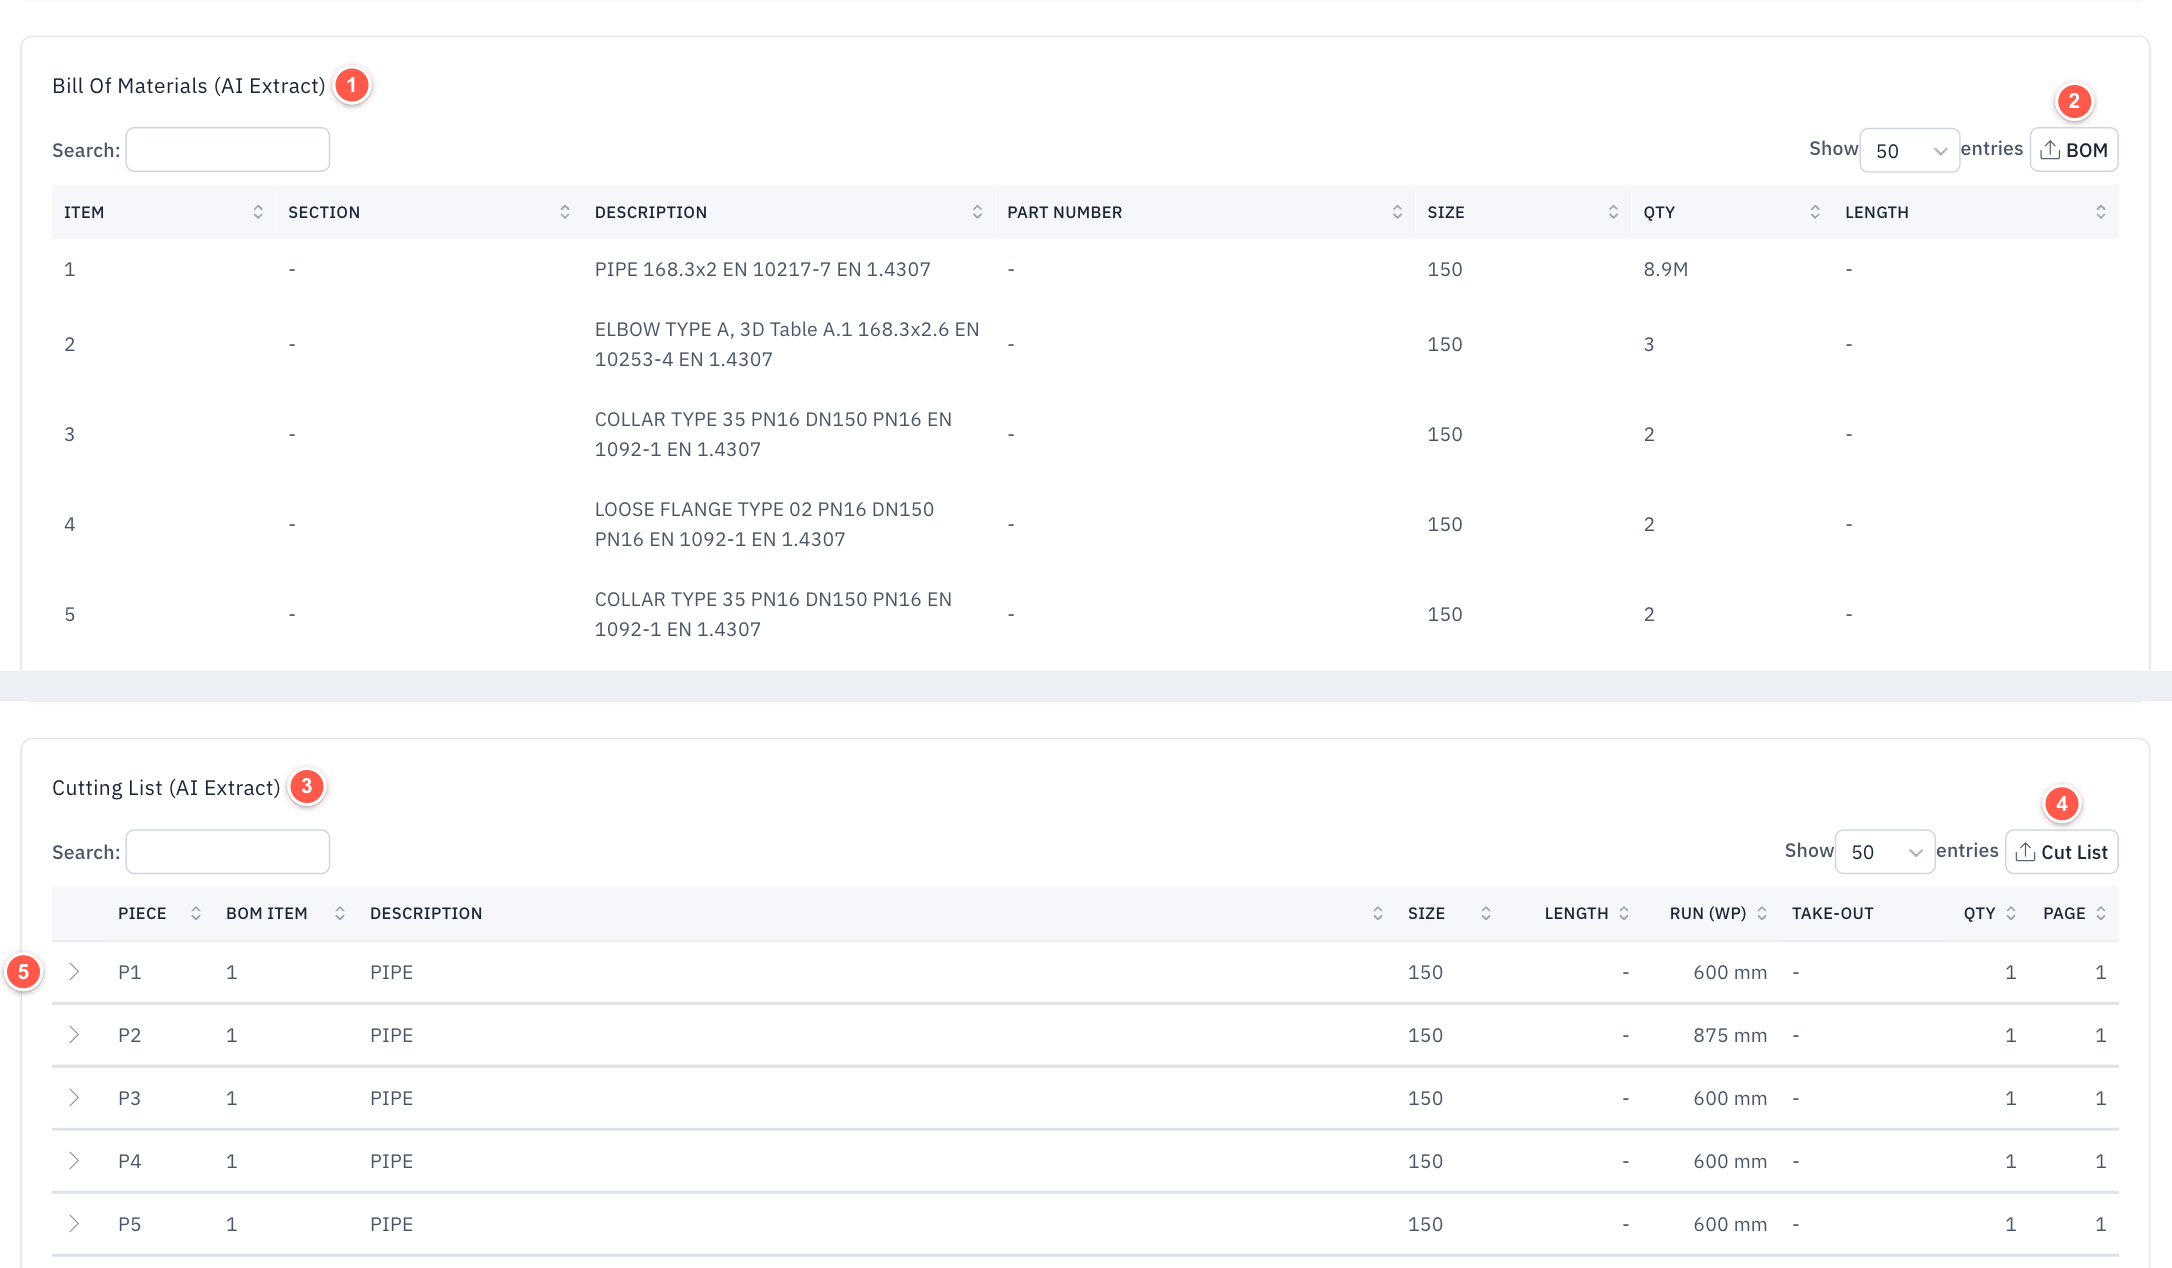Sort Cutting List by RUN (WP) arrows
This screenshot has height=1268, width=2172.
[x=1762, y=913]
